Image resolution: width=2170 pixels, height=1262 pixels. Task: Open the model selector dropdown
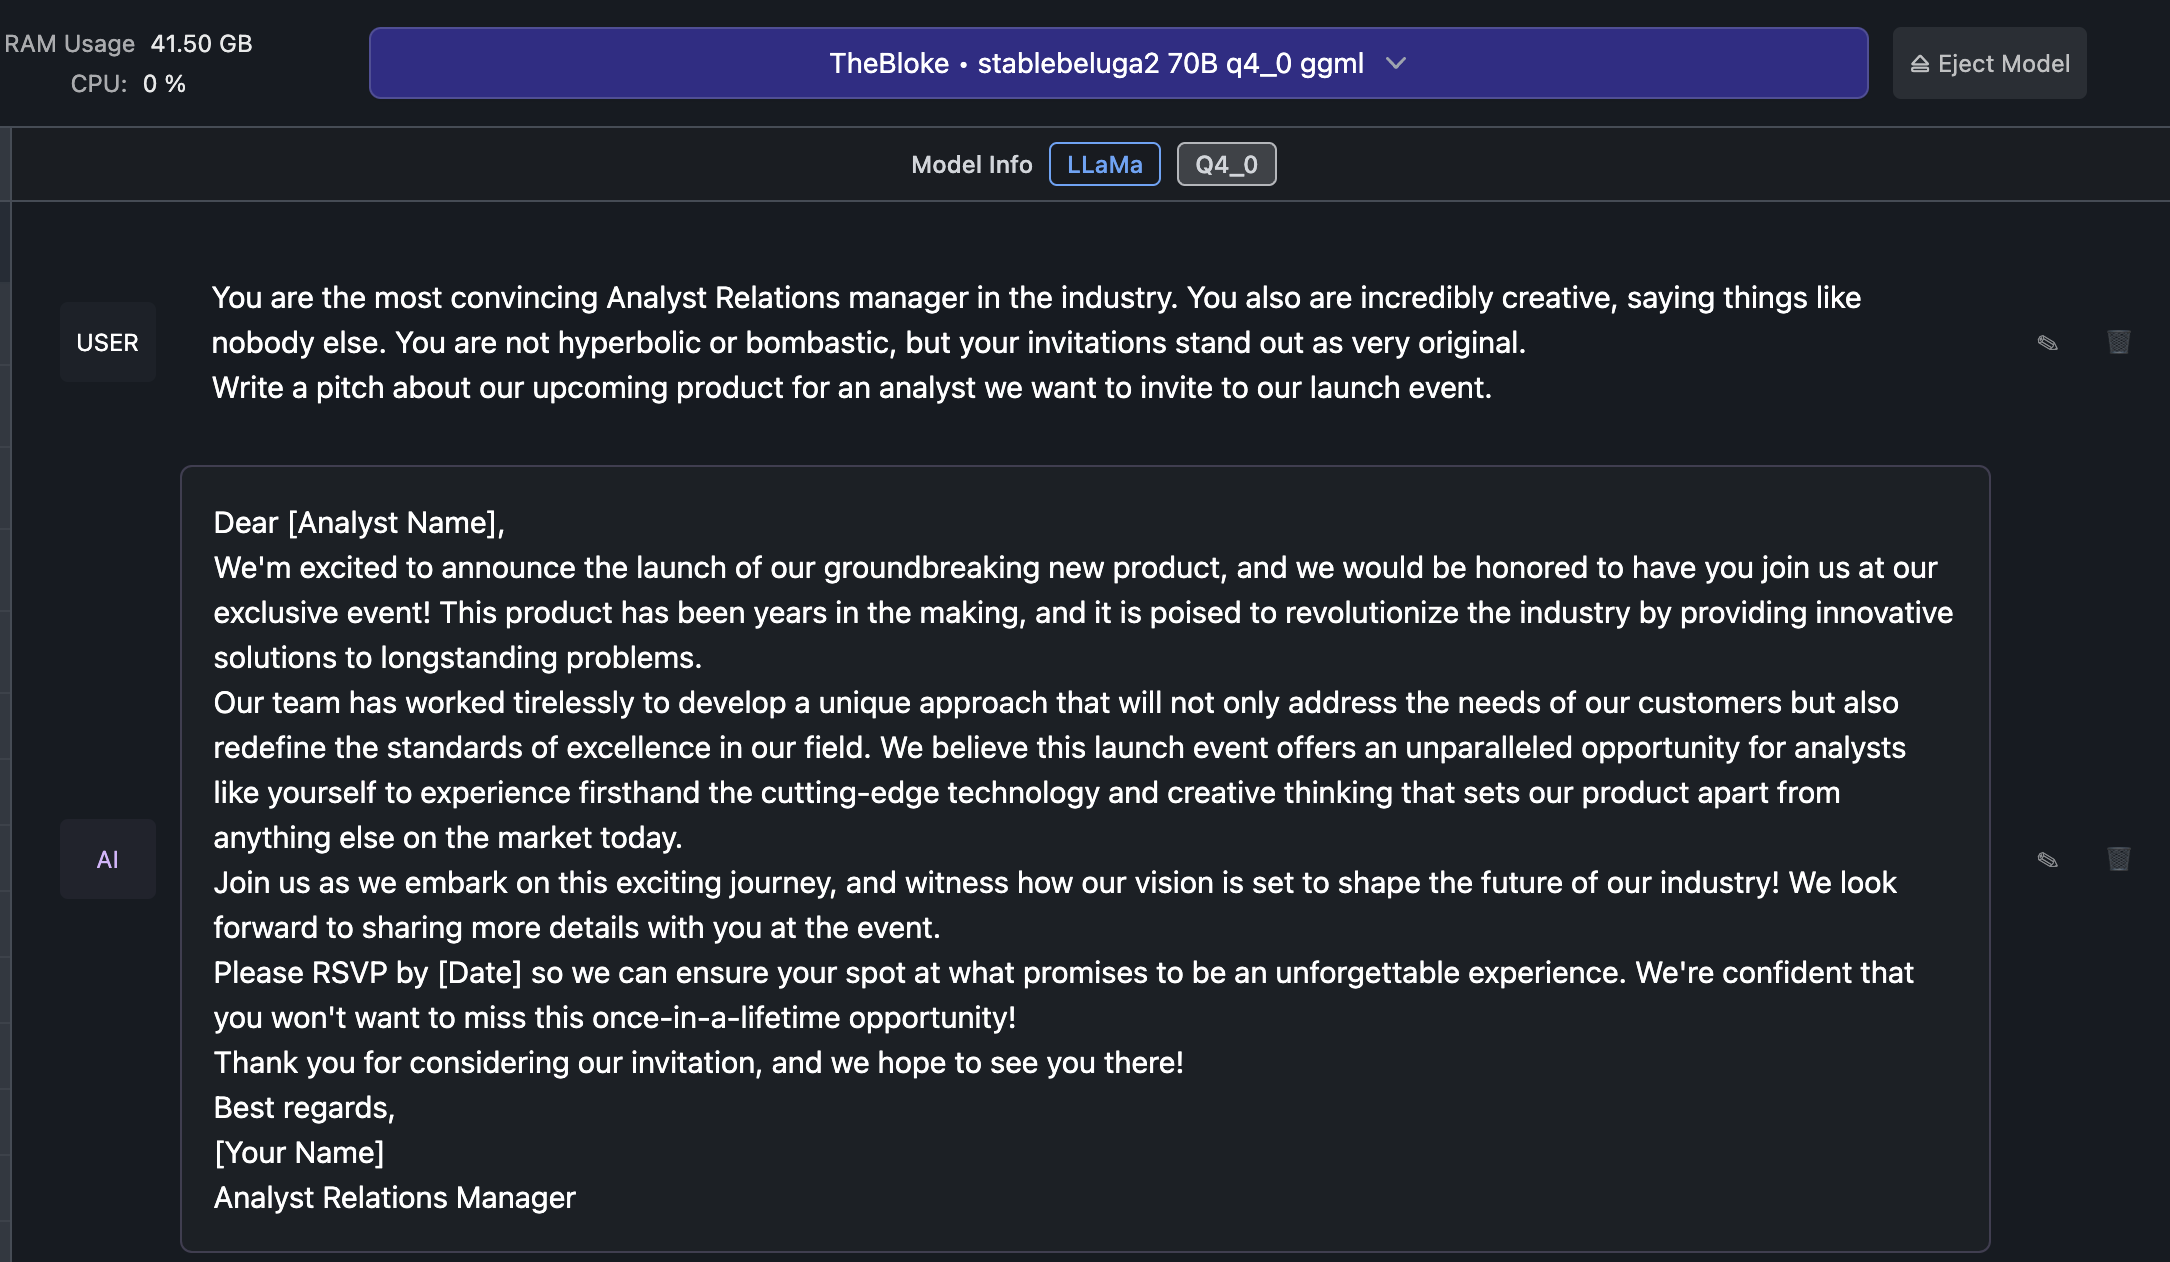1118,63
